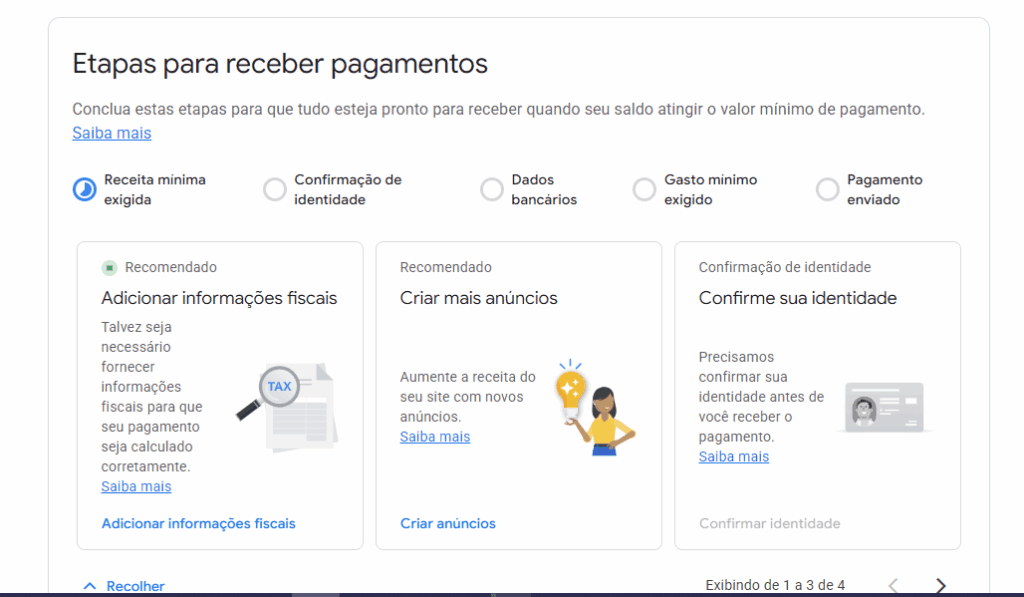Click the Dados bancários step circle
The height and width of the screenshot is (597, 1024).
(491, 189)
